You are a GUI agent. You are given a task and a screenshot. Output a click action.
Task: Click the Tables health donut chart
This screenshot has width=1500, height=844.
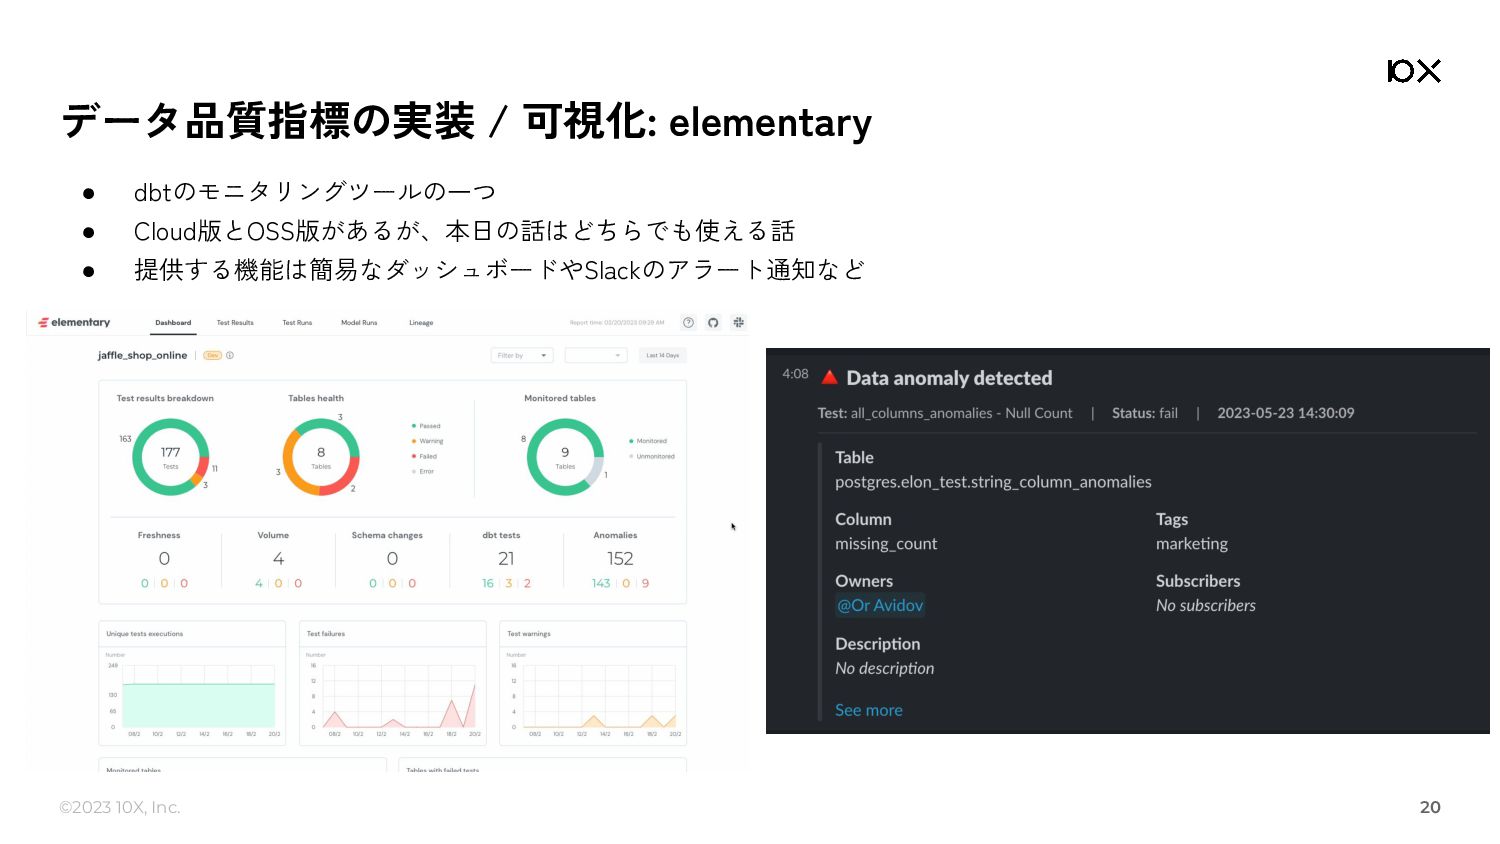[x=321, y=457]
